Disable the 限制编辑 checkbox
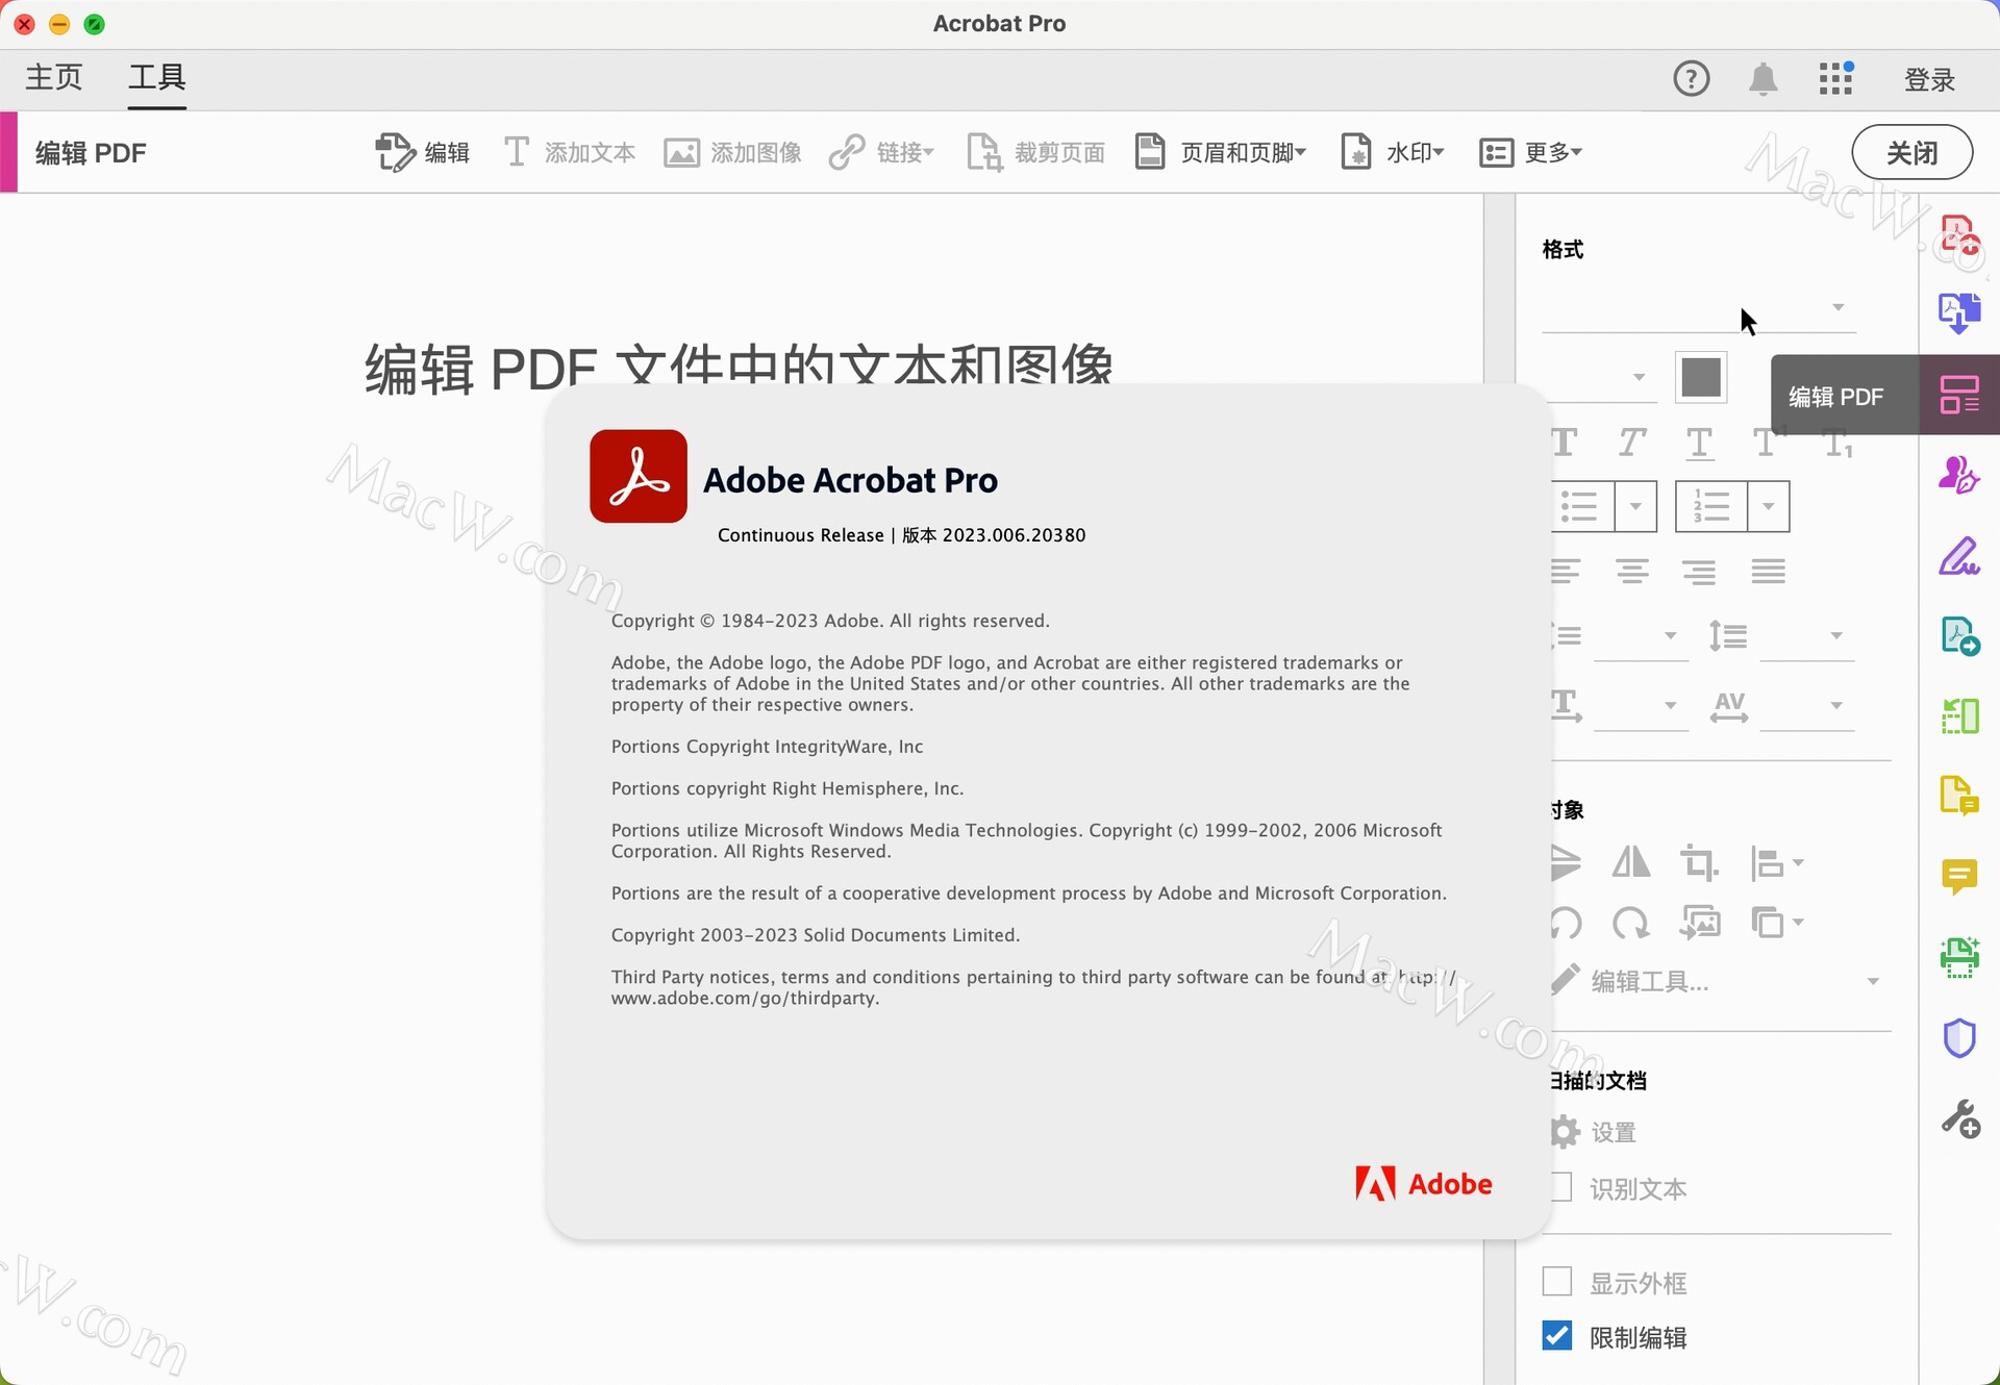Image resolution: width=2000 pixels, height=1385 pixels. coord(1557,1335)
